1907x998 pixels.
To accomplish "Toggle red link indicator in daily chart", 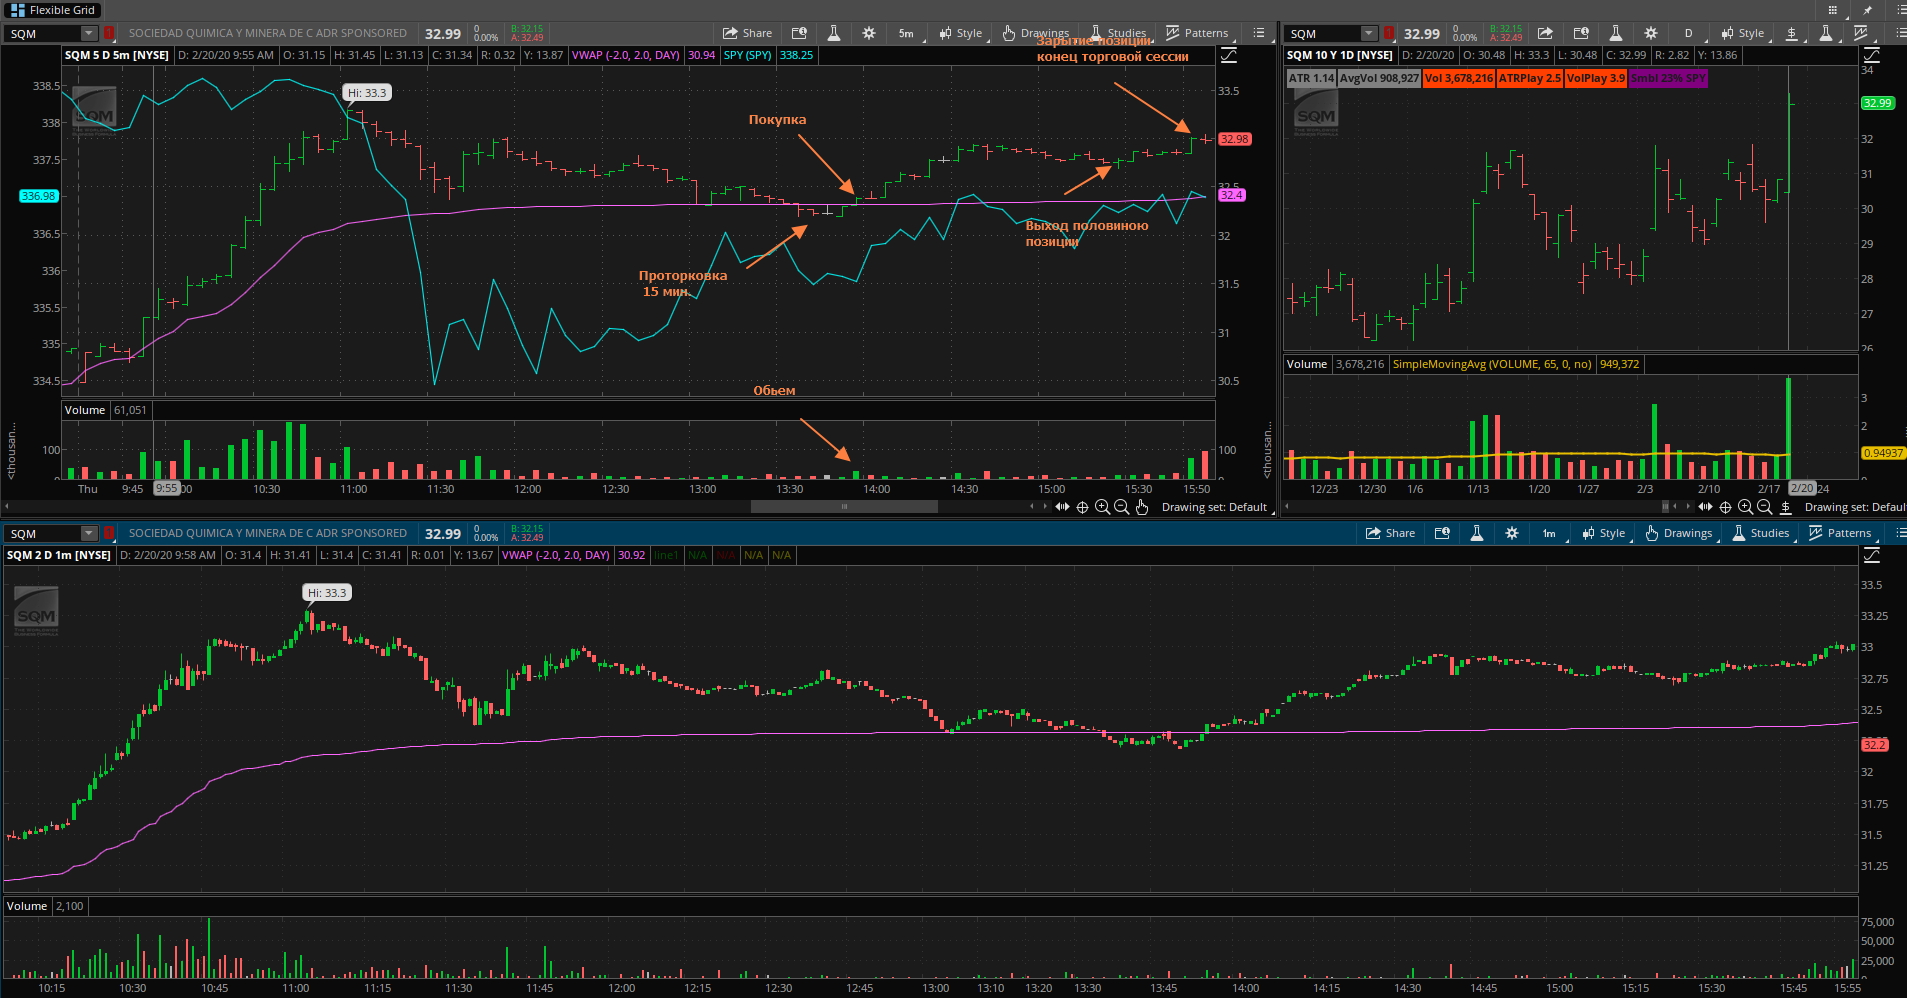I will tap(1389, 33).
